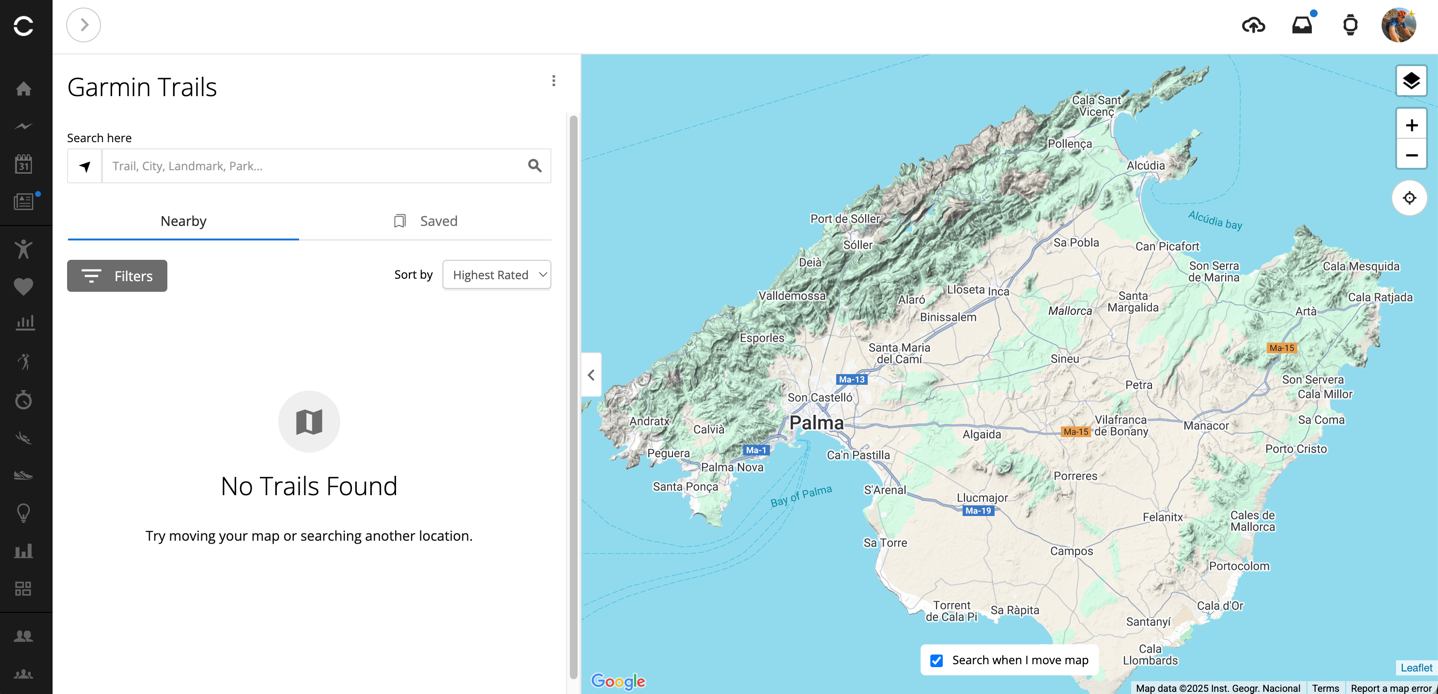
Task: Open the user profile avatar
Action: tap(1398, 25)
